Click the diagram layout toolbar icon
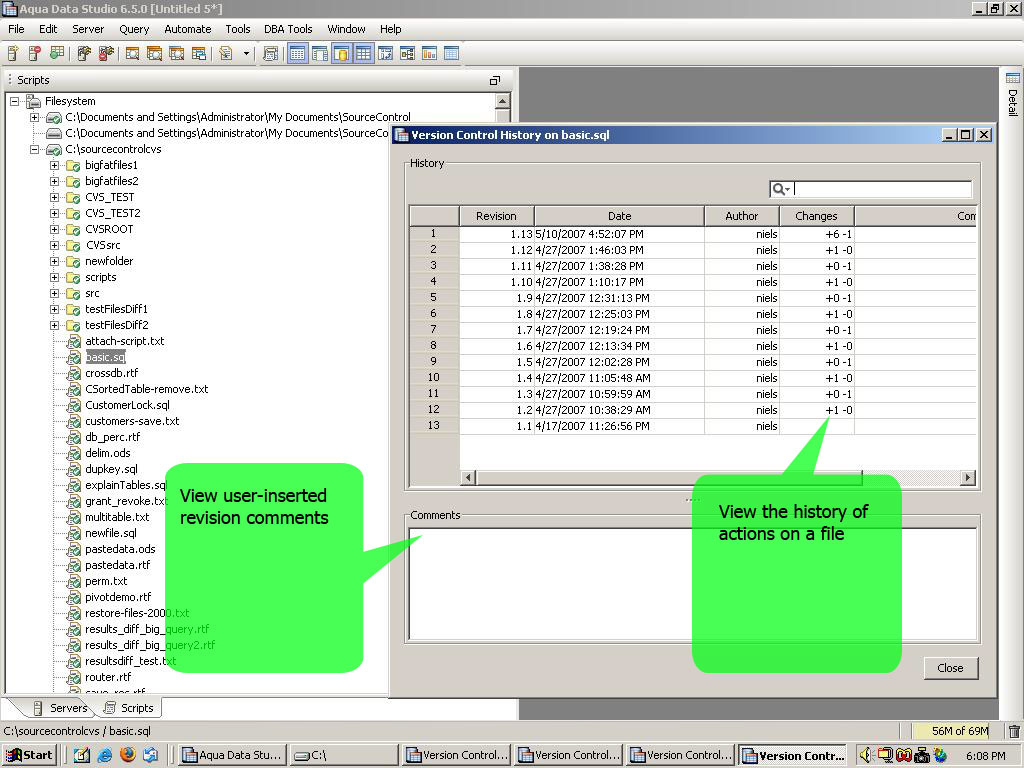This screenshot has height=768, width=1024. 408,54
